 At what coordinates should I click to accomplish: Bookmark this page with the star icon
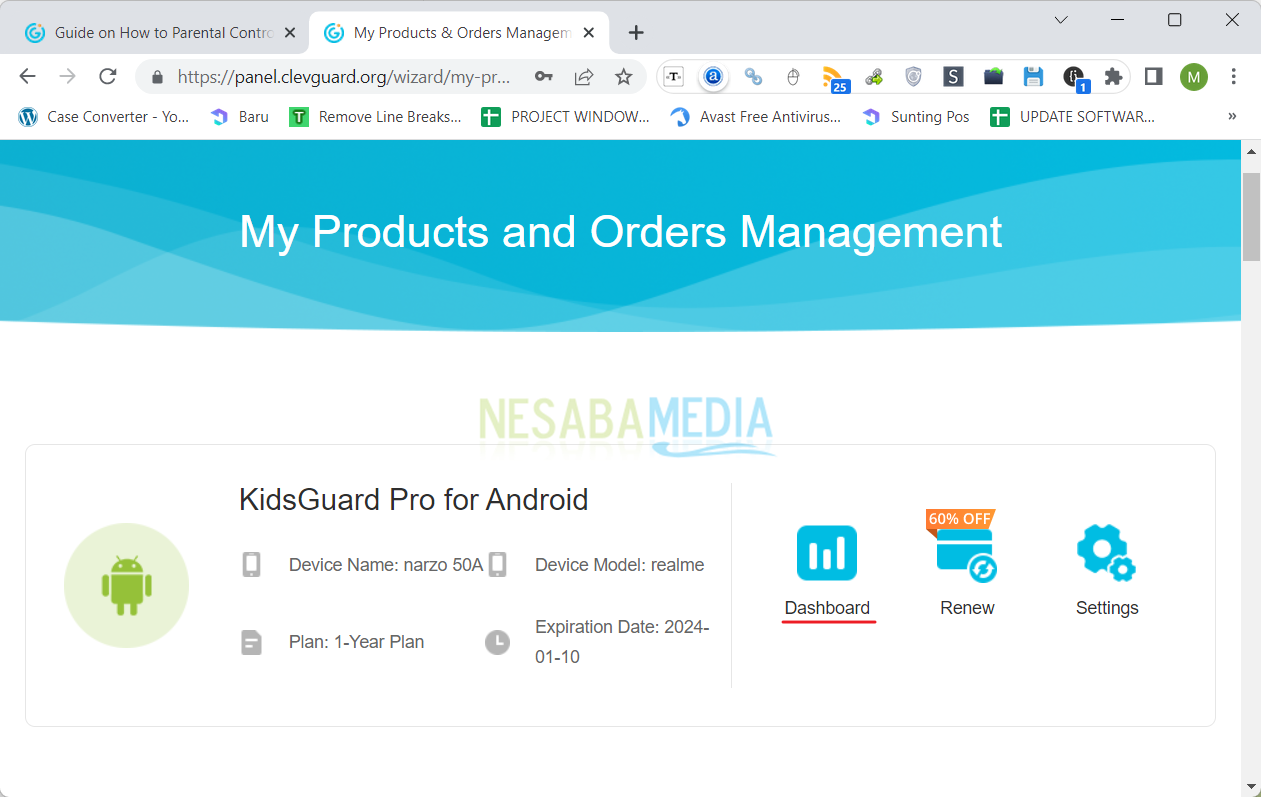click(x=624, y=77)
